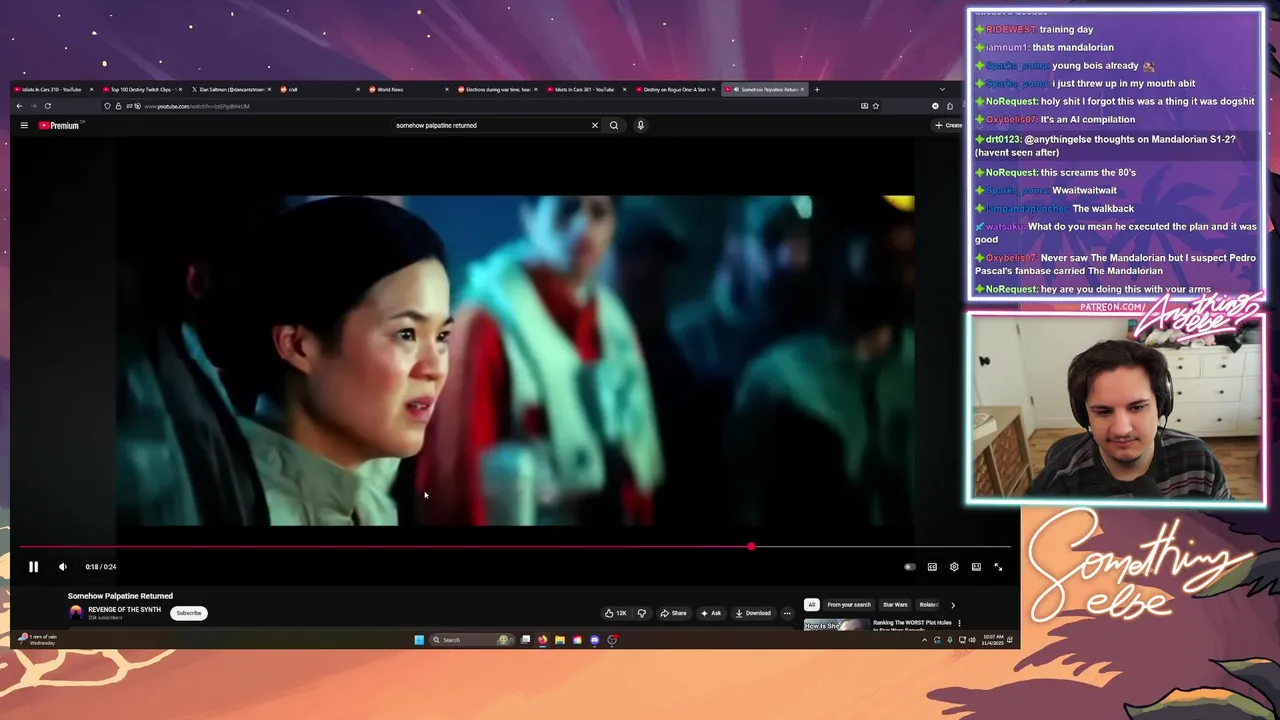Open more actions three-dot menu under video
Viewport: 1280px width, 720px height.
coord(787,613)
